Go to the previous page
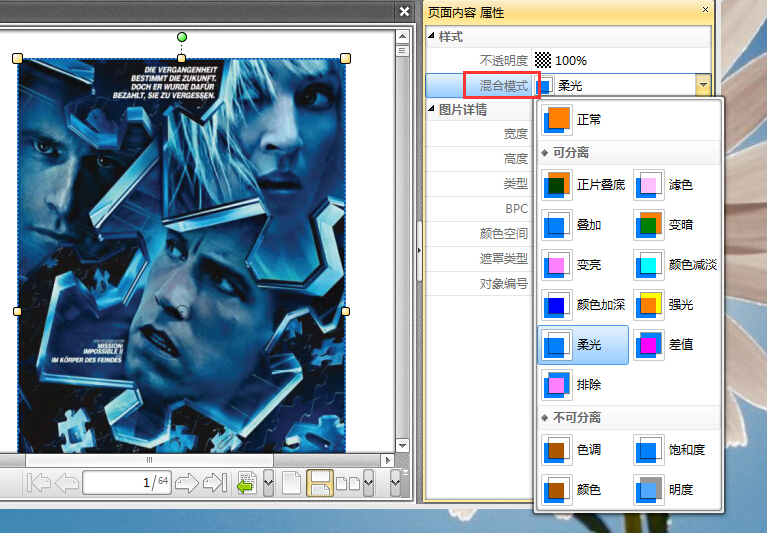Viewport: 767px width, 533px height. [67, 483]
